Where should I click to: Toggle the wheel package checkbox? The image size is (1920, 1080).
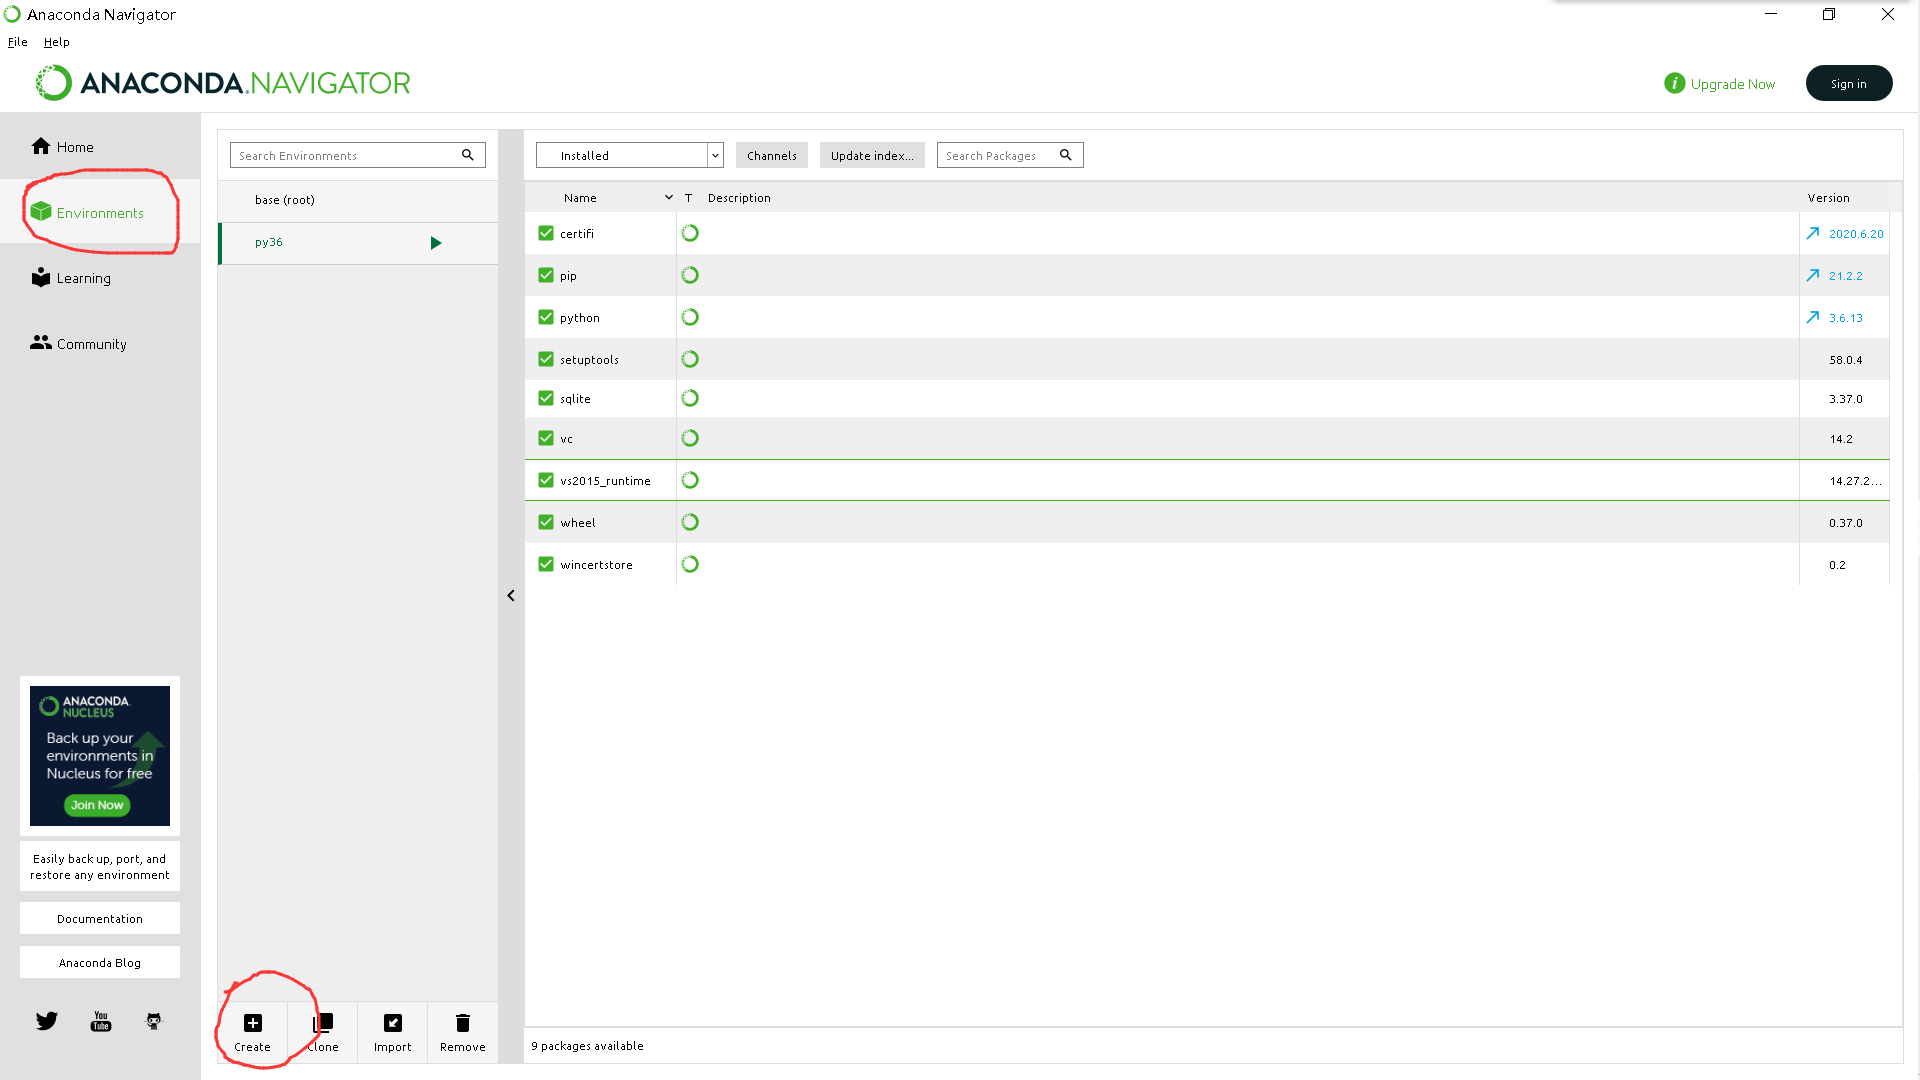(x=546, y=521)
